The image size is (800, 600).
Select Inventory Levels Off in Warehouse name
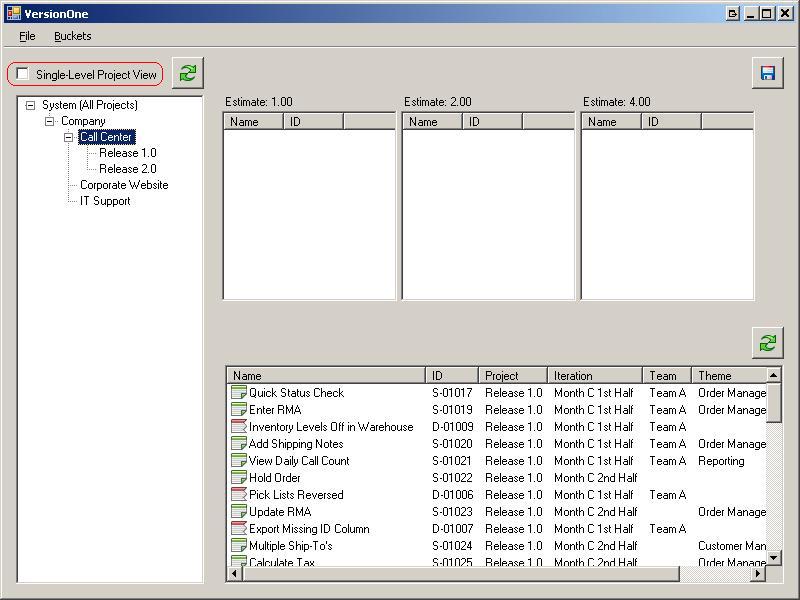tap(331, 427)
